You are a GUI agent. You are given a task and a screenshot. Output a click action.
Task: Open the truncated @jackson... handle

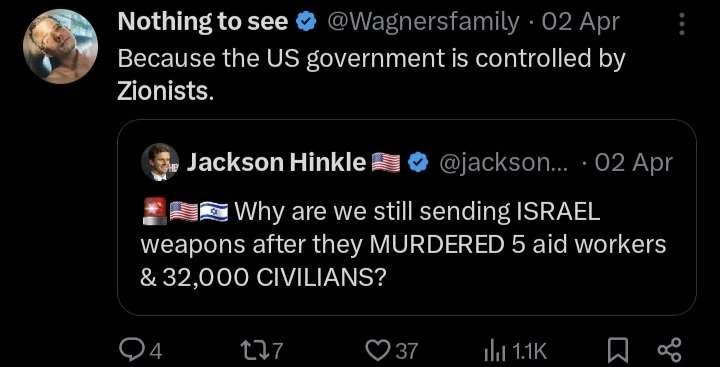click(x=504, y=163)
